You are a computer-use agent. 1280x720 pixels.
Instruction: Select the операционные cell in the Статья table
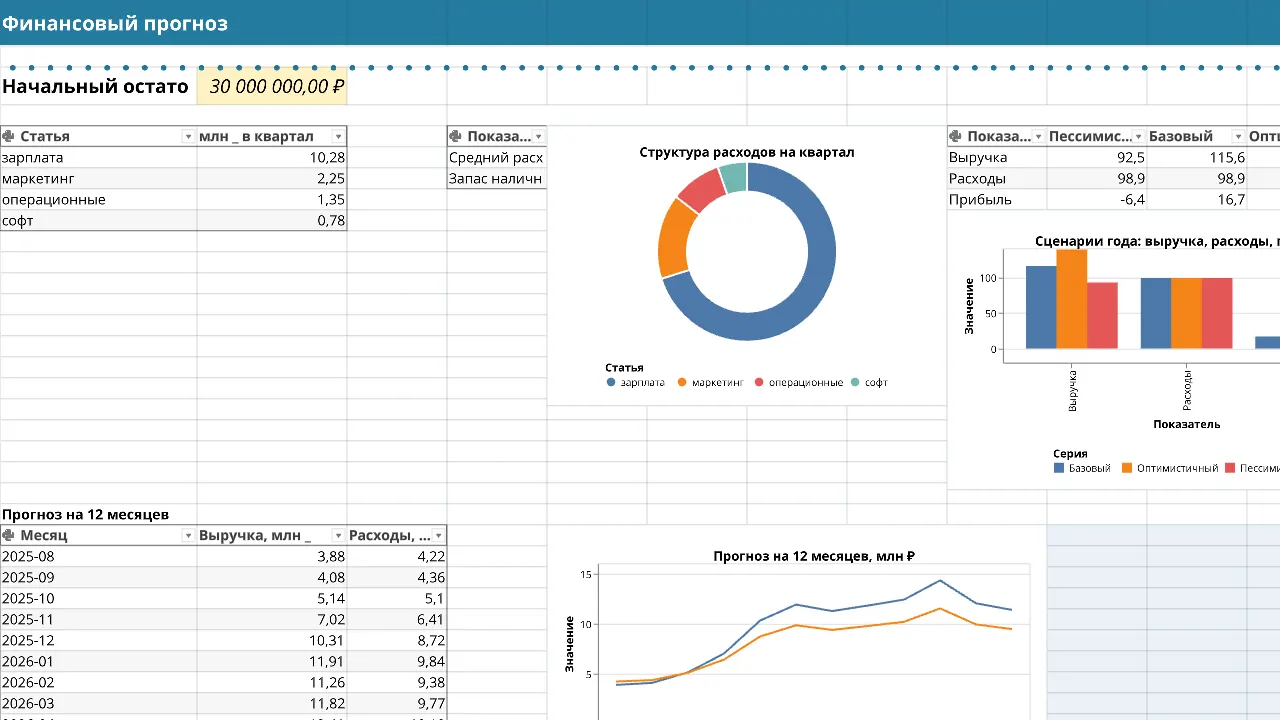click(x=98, y=200)
